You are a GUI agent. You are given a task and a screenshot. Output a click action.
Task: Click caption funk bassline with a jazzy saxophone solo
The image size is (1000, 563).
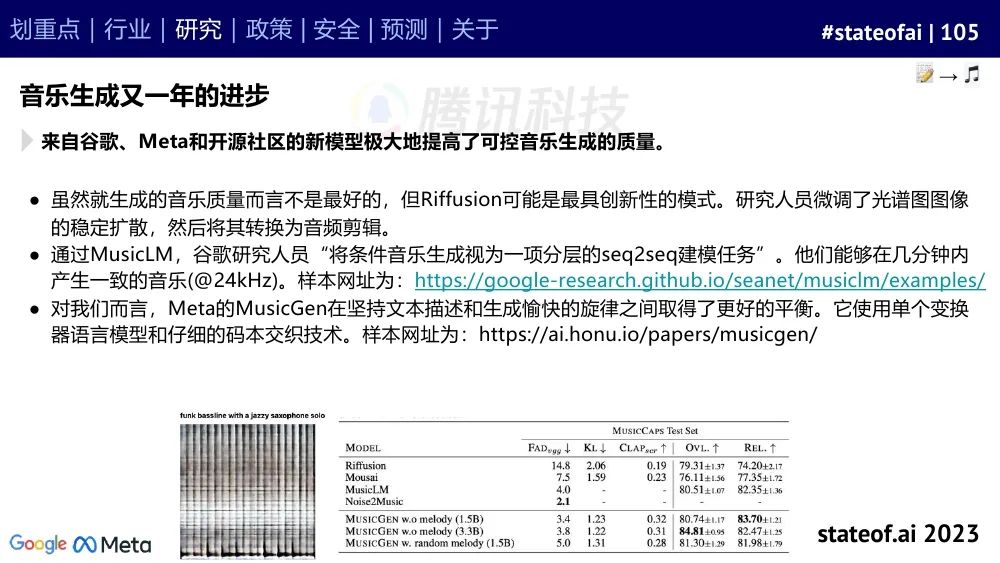253,416
